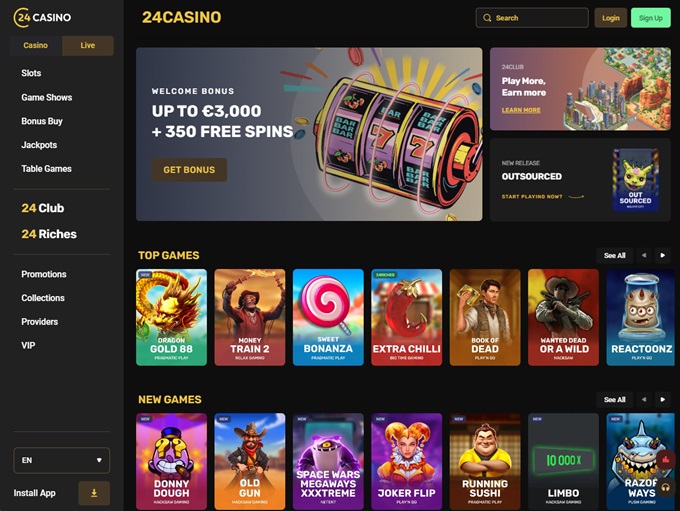Image resolution: width=680 pixels, height=511 pixels.
Task: Show previous New Games arrow
Action: pyautogui.click(x=644, y=400)
